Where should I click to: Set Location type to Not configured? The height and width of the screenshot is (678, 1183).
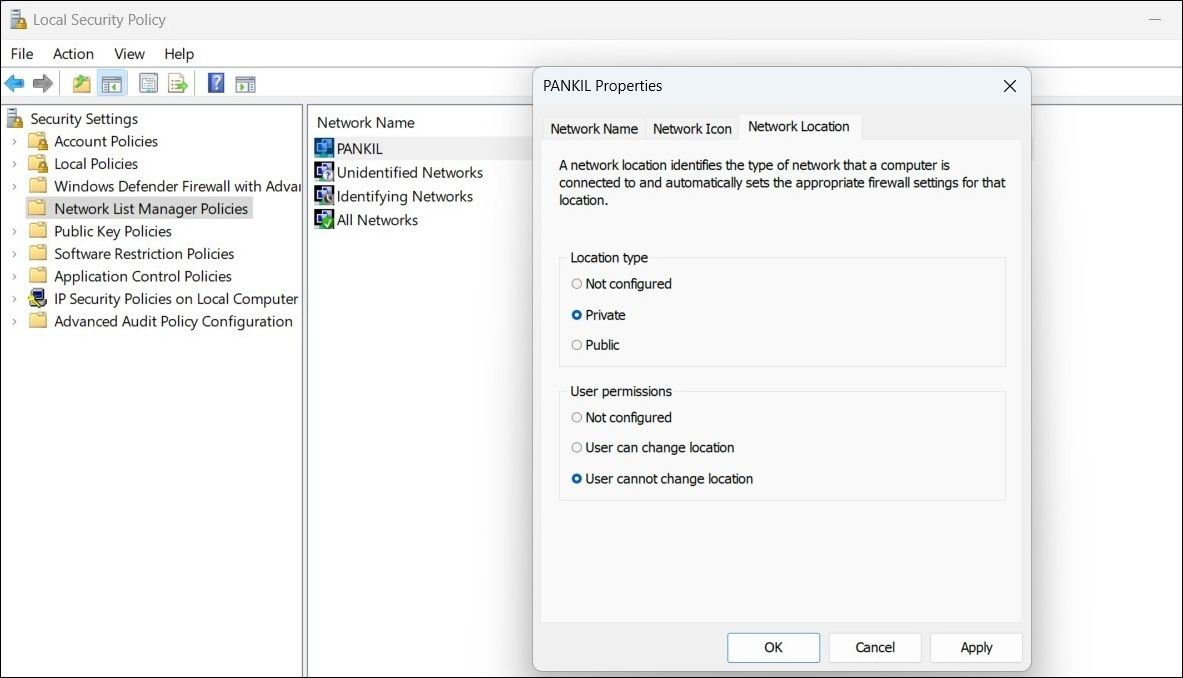click(x=577, y=284)
